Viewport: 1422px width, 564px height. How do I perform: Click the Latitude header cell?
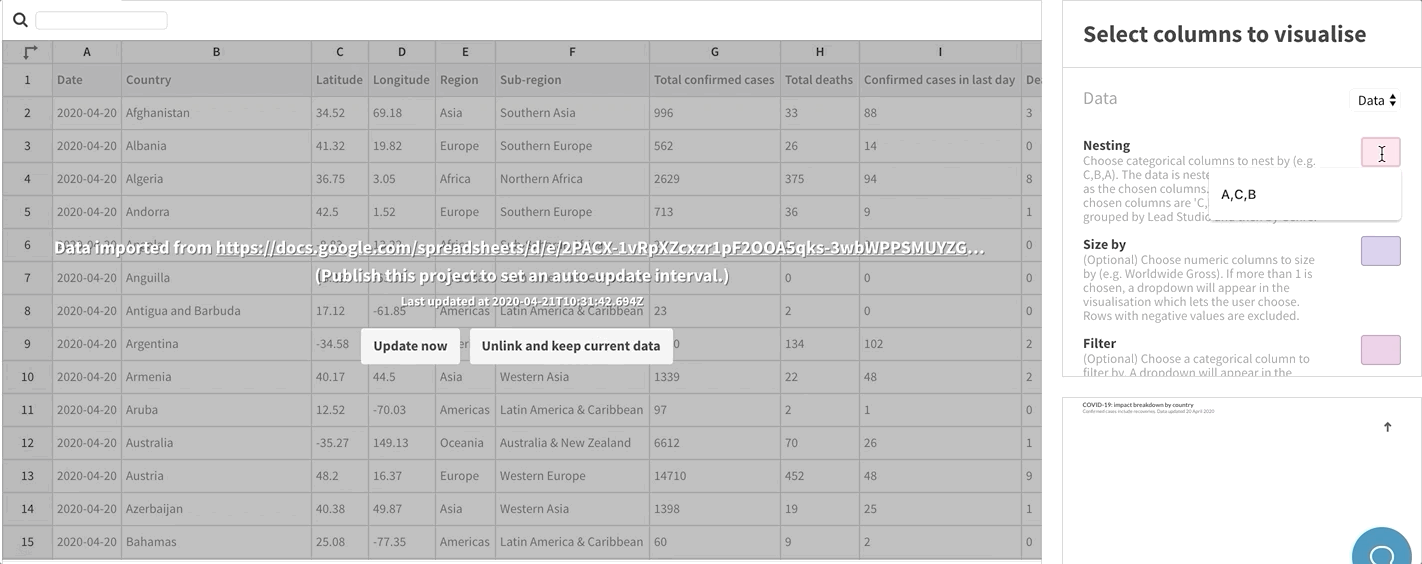[x=340, y=80]
